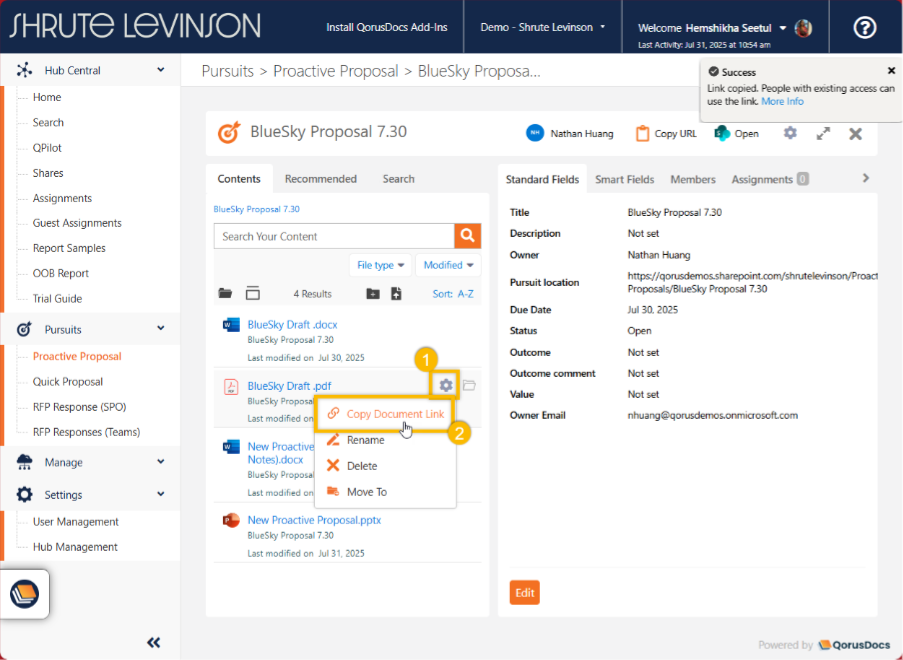Click the add new folder icon

coord(373,294)
